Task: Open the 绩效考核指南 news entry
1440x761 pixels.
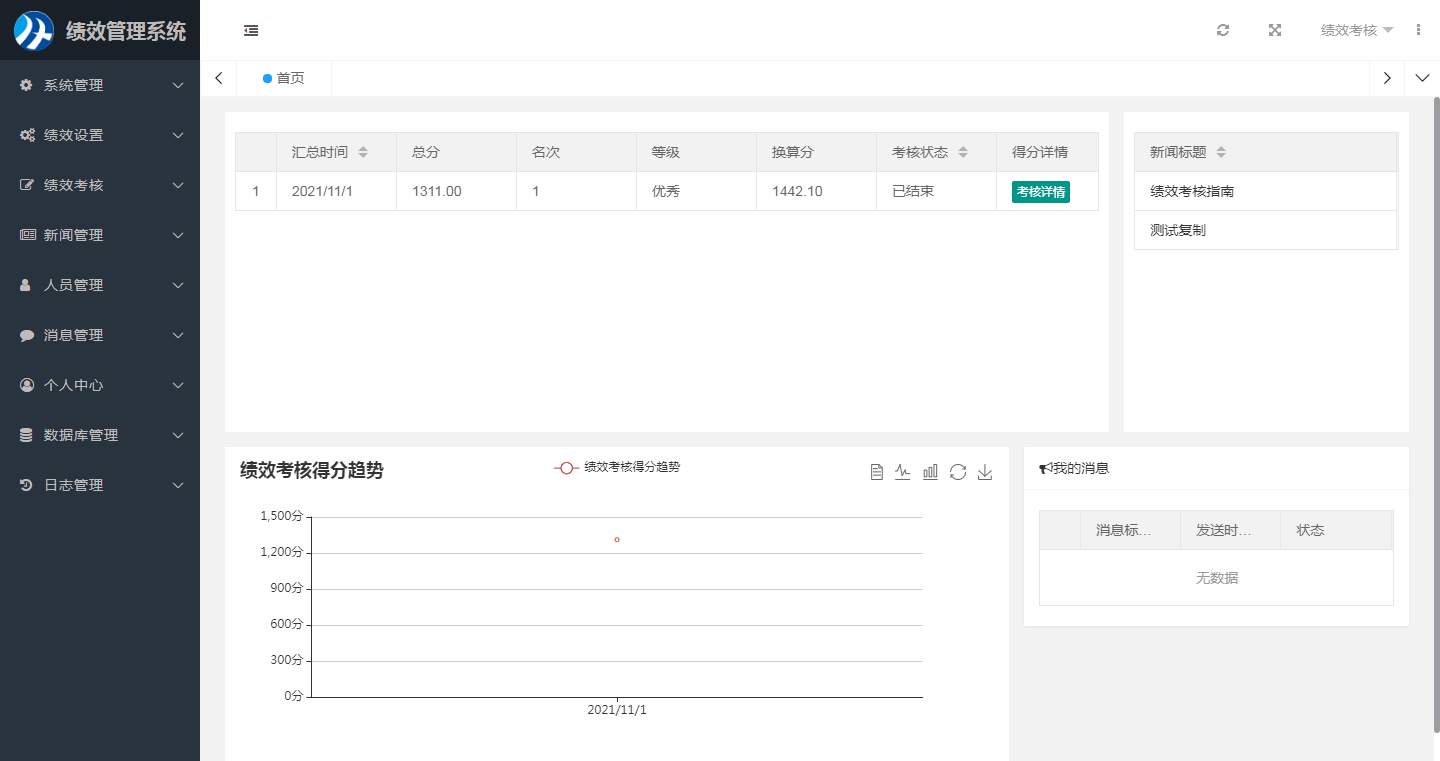Action: tap(1192, 191)
